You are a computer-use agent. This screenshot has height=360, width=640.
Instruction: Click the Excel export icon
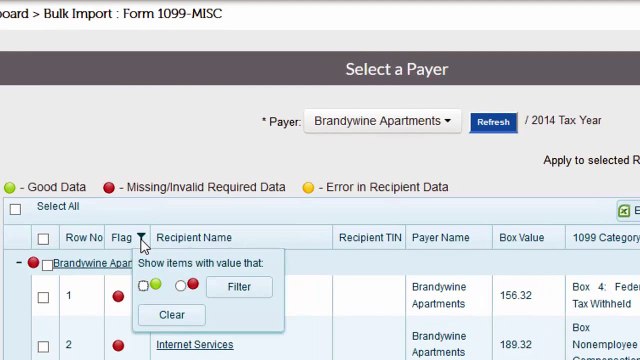pos(624,211)
